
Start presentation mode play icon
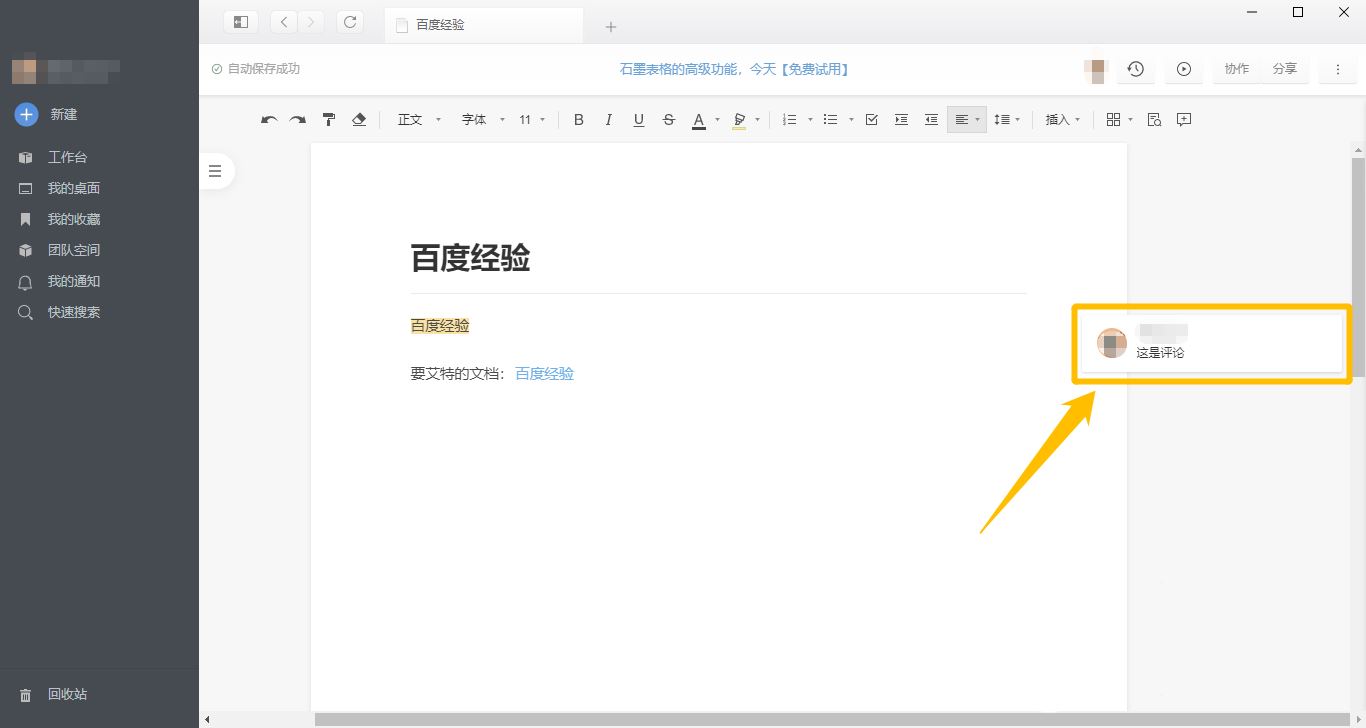[1184, 69]
